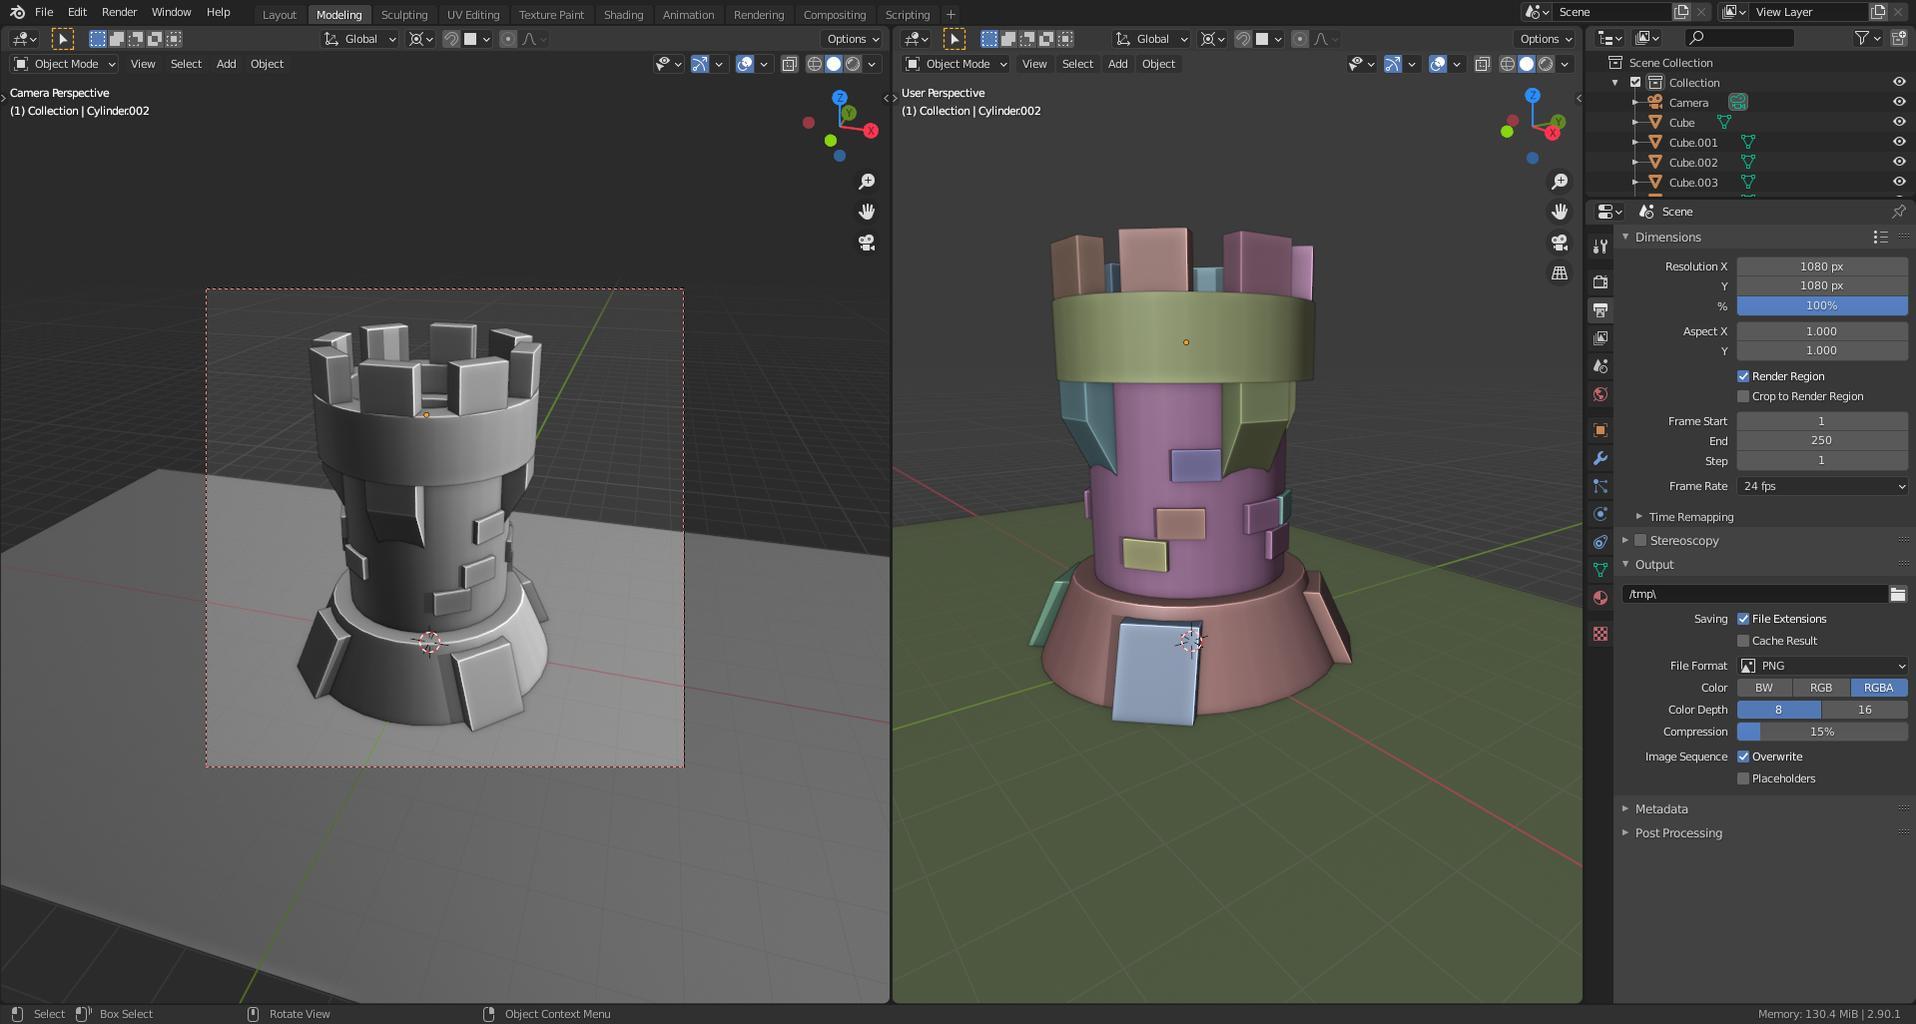Switch to the Sculpting workspace tab
This screenshot has height=1024, width=1916.
[x=404, y=14]
